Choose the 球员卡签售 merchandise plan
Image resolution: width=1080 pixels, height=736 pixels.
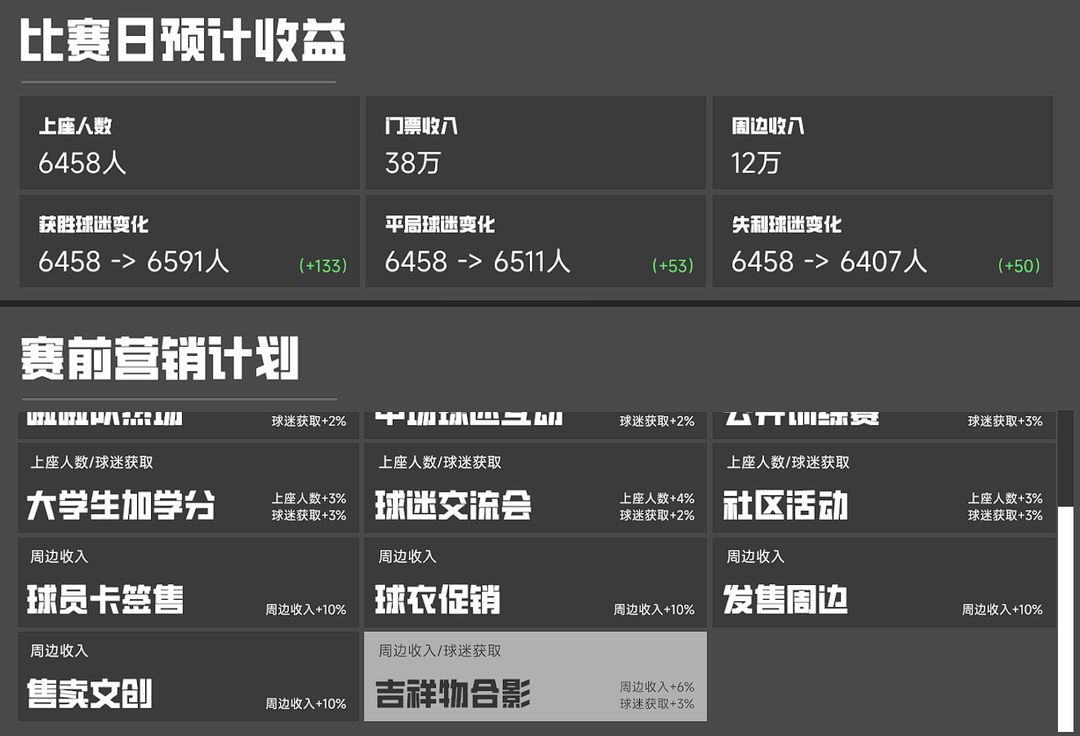189,582
